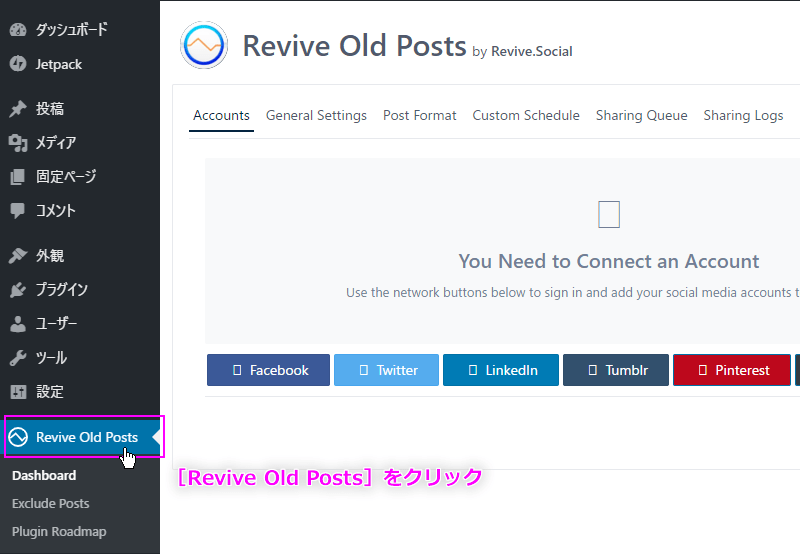Connect a Twitter account
The height and width of the screenshot is (554, 800).
386,370
